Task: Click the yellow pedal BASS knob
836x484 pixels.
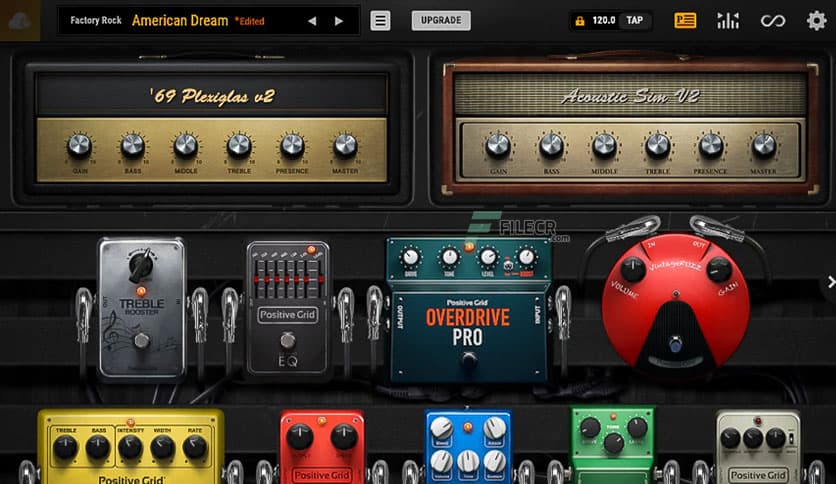Action: [x=98, y=447]
